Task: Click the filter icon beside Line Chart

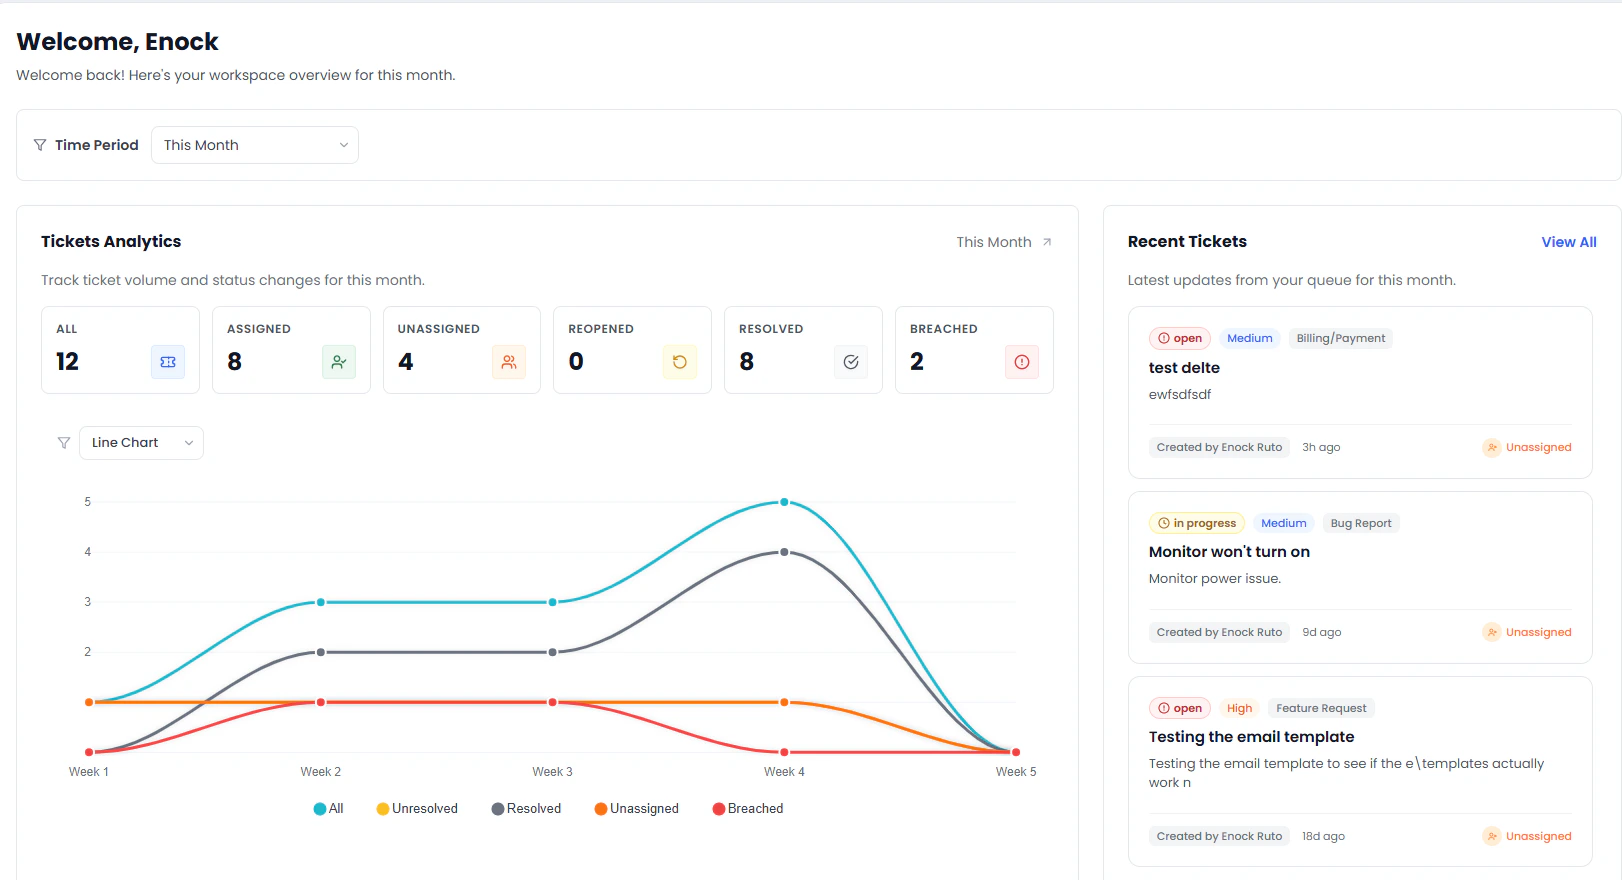Action: point(64,443)
